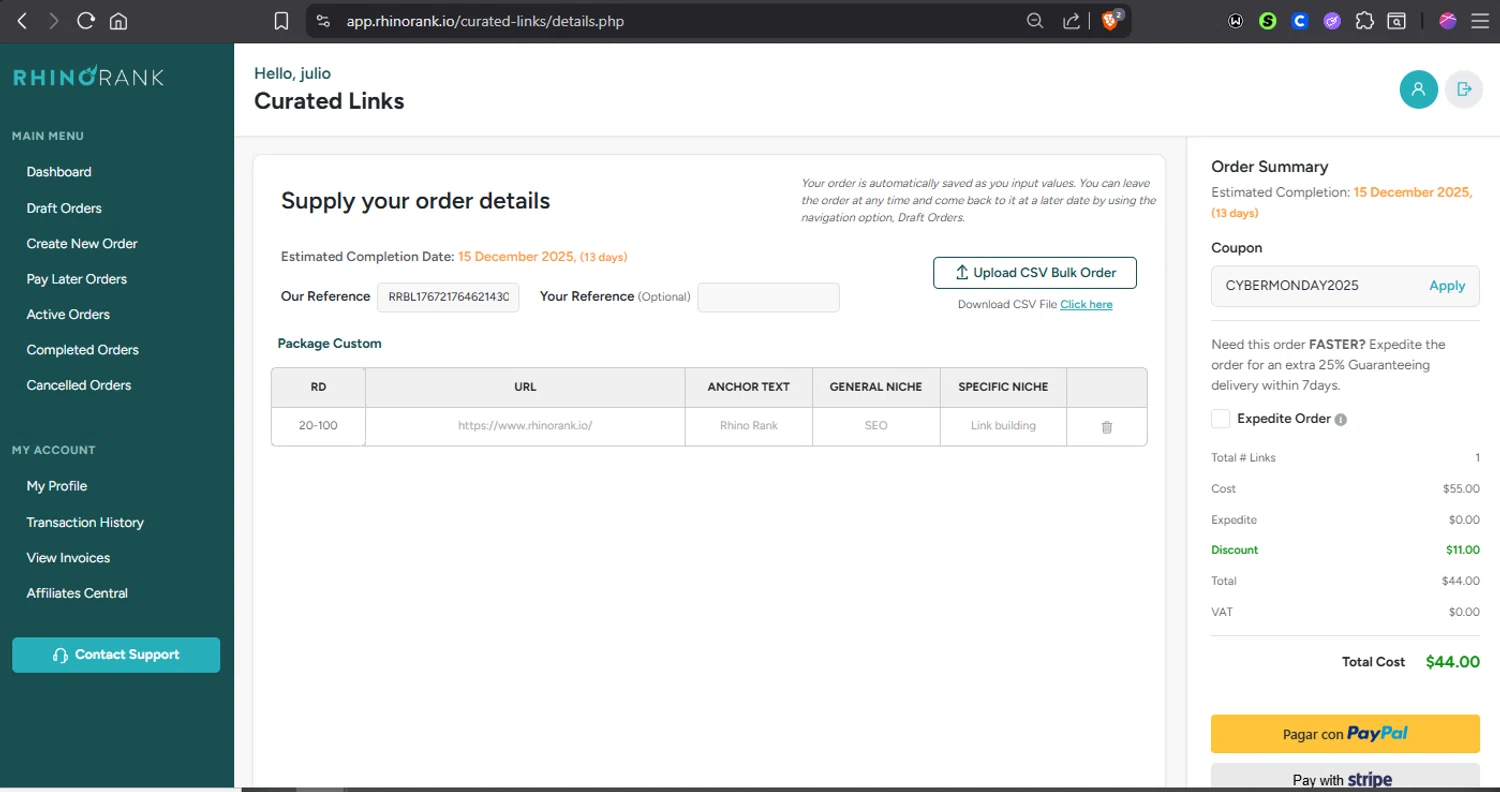Share this page via the share icon
Screen dimensions: 1500x792
click(x=1071, y=20)
